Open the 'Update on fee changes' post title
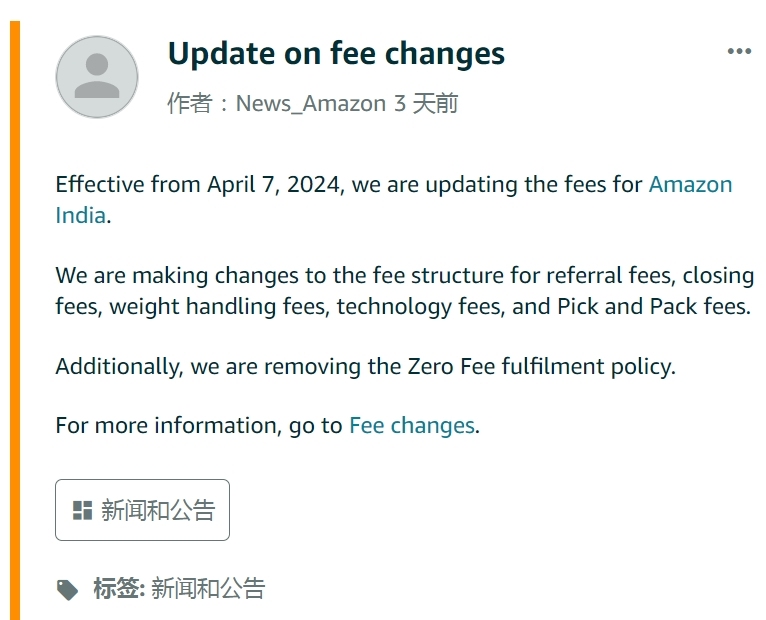This screenshot has height=620, width=766. click(336, 53)
